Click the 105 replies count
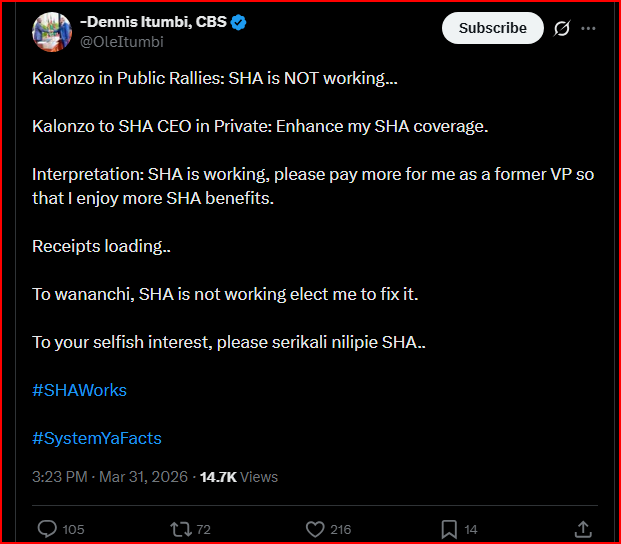 tap(73, 530)
